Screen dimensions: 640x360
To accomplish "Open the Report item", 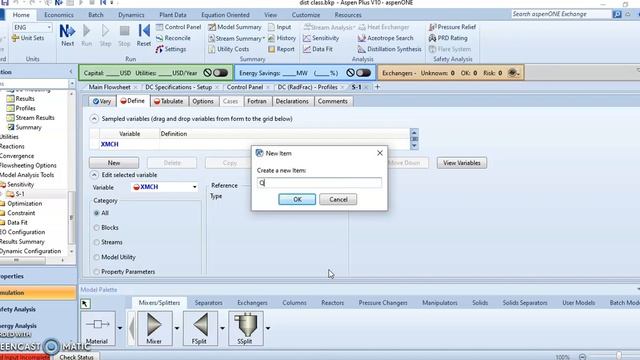I will click(281, 49).
